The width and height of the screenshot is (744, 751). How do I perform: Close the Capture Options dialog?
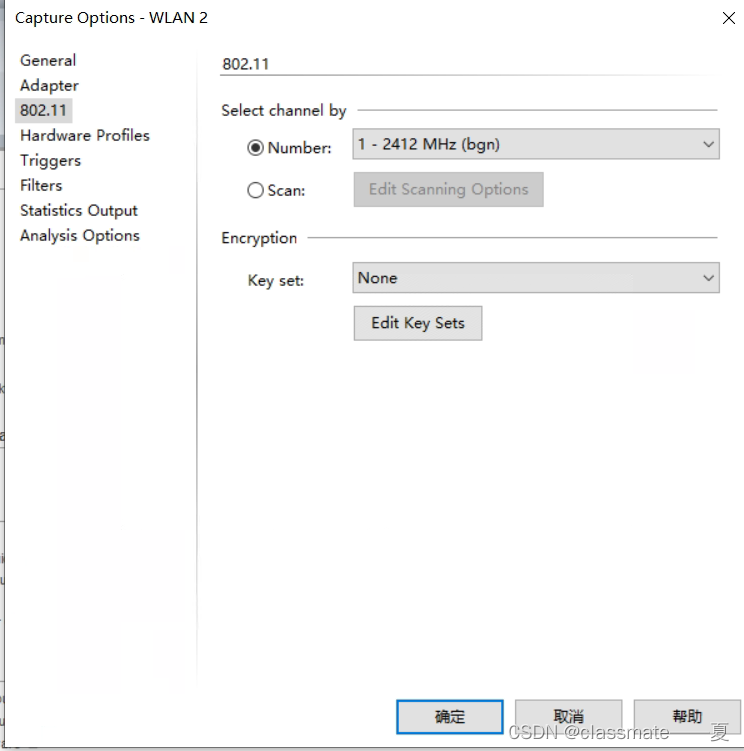pyautogui.click(x=729, y=18)
